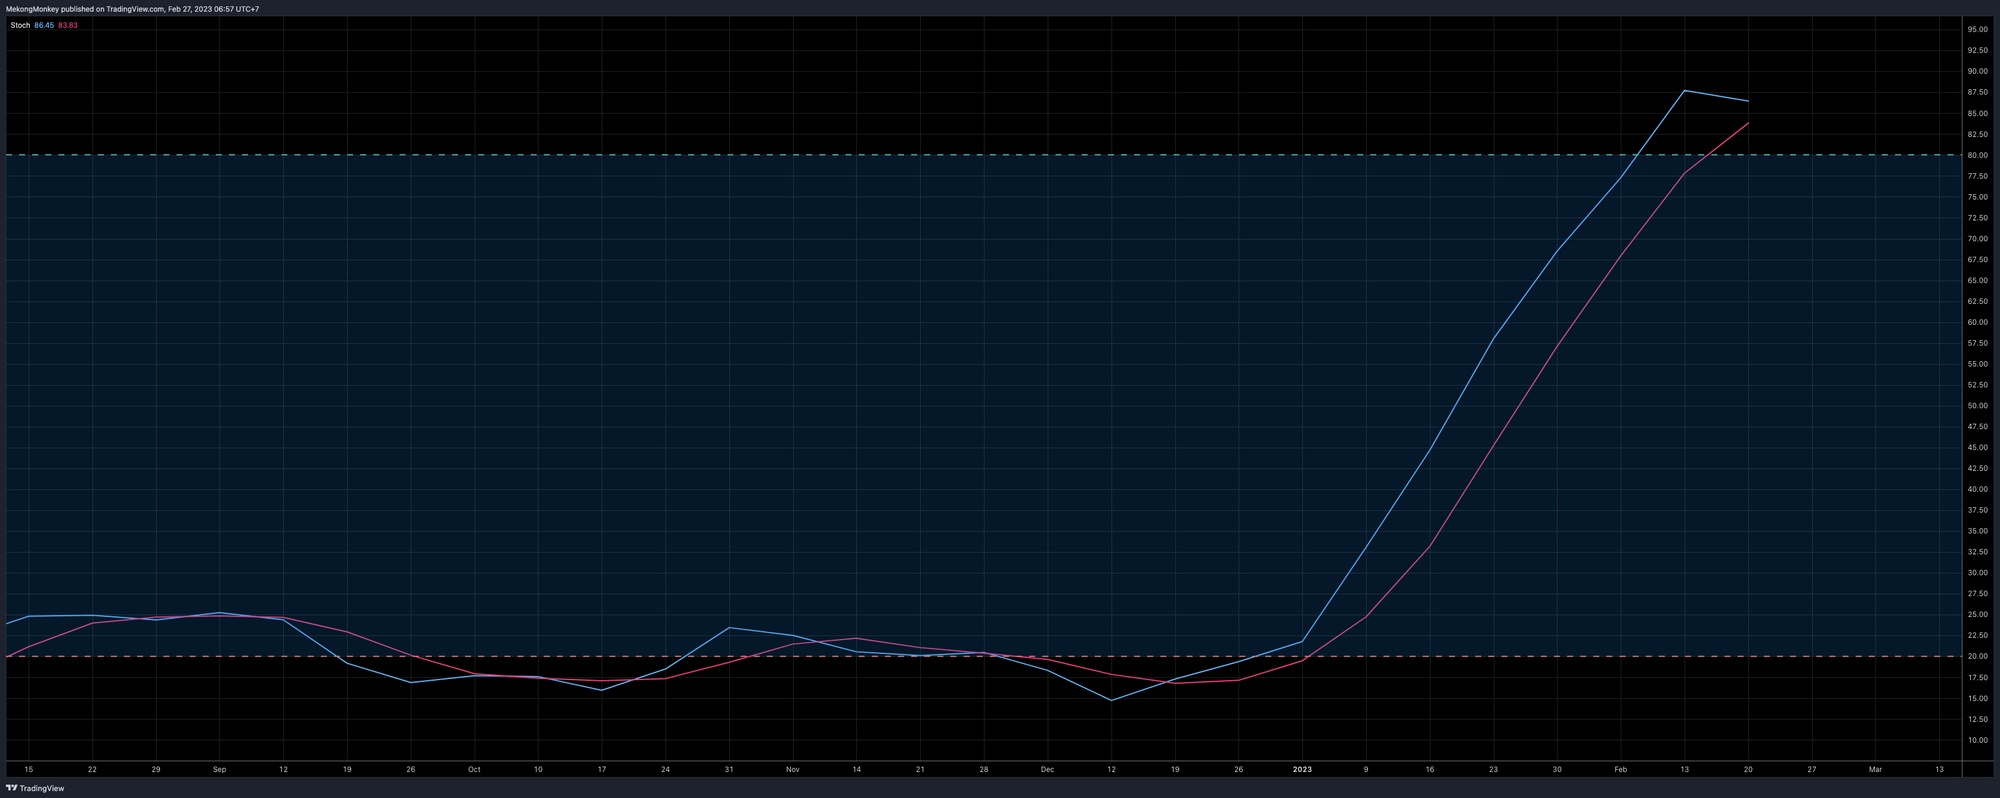This screenshot has width=2000, height=798.
Task: Click the red Stoch value 83.83
Action: click(68, 25)
